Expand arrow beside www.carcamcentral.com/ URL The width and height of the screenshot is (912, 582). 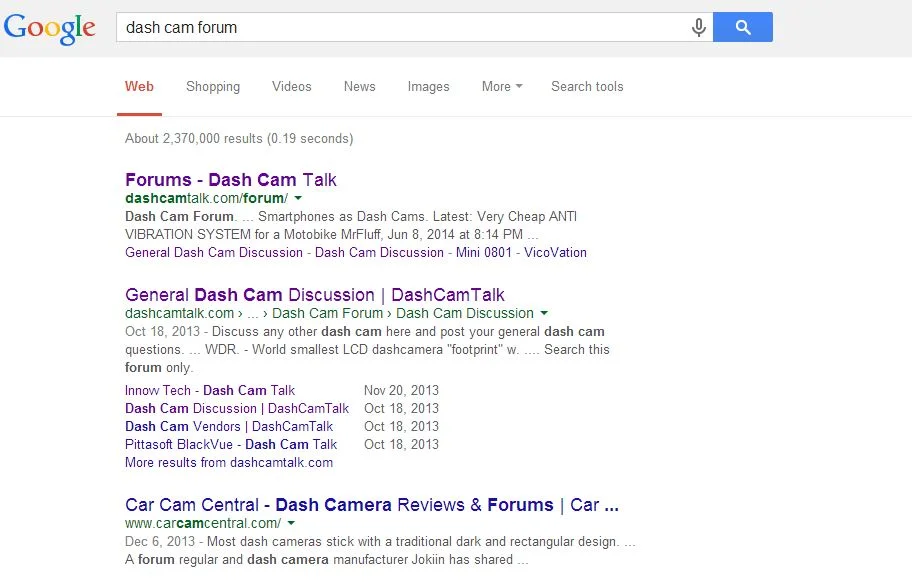pyautogui.click(x=291, y=523)
